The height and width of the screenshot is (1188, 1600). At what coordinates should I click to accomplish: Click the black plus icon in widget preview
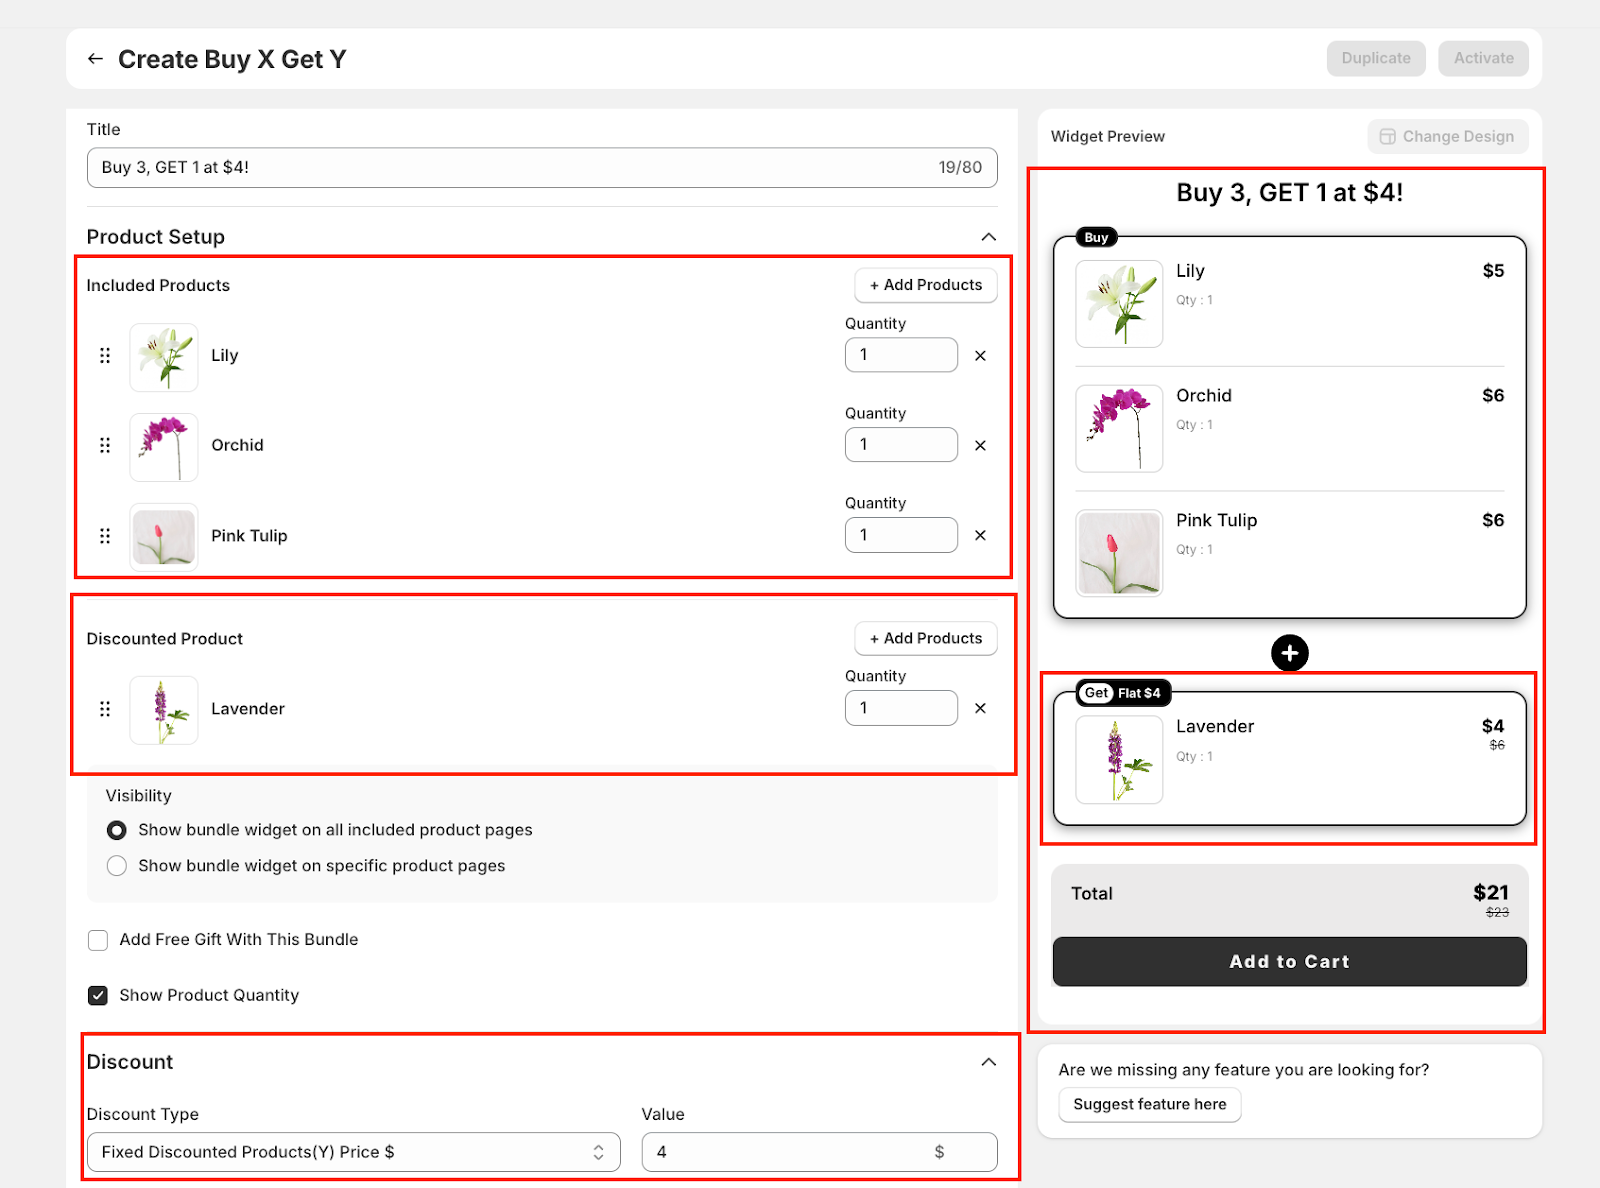(x=1289, y=653)
